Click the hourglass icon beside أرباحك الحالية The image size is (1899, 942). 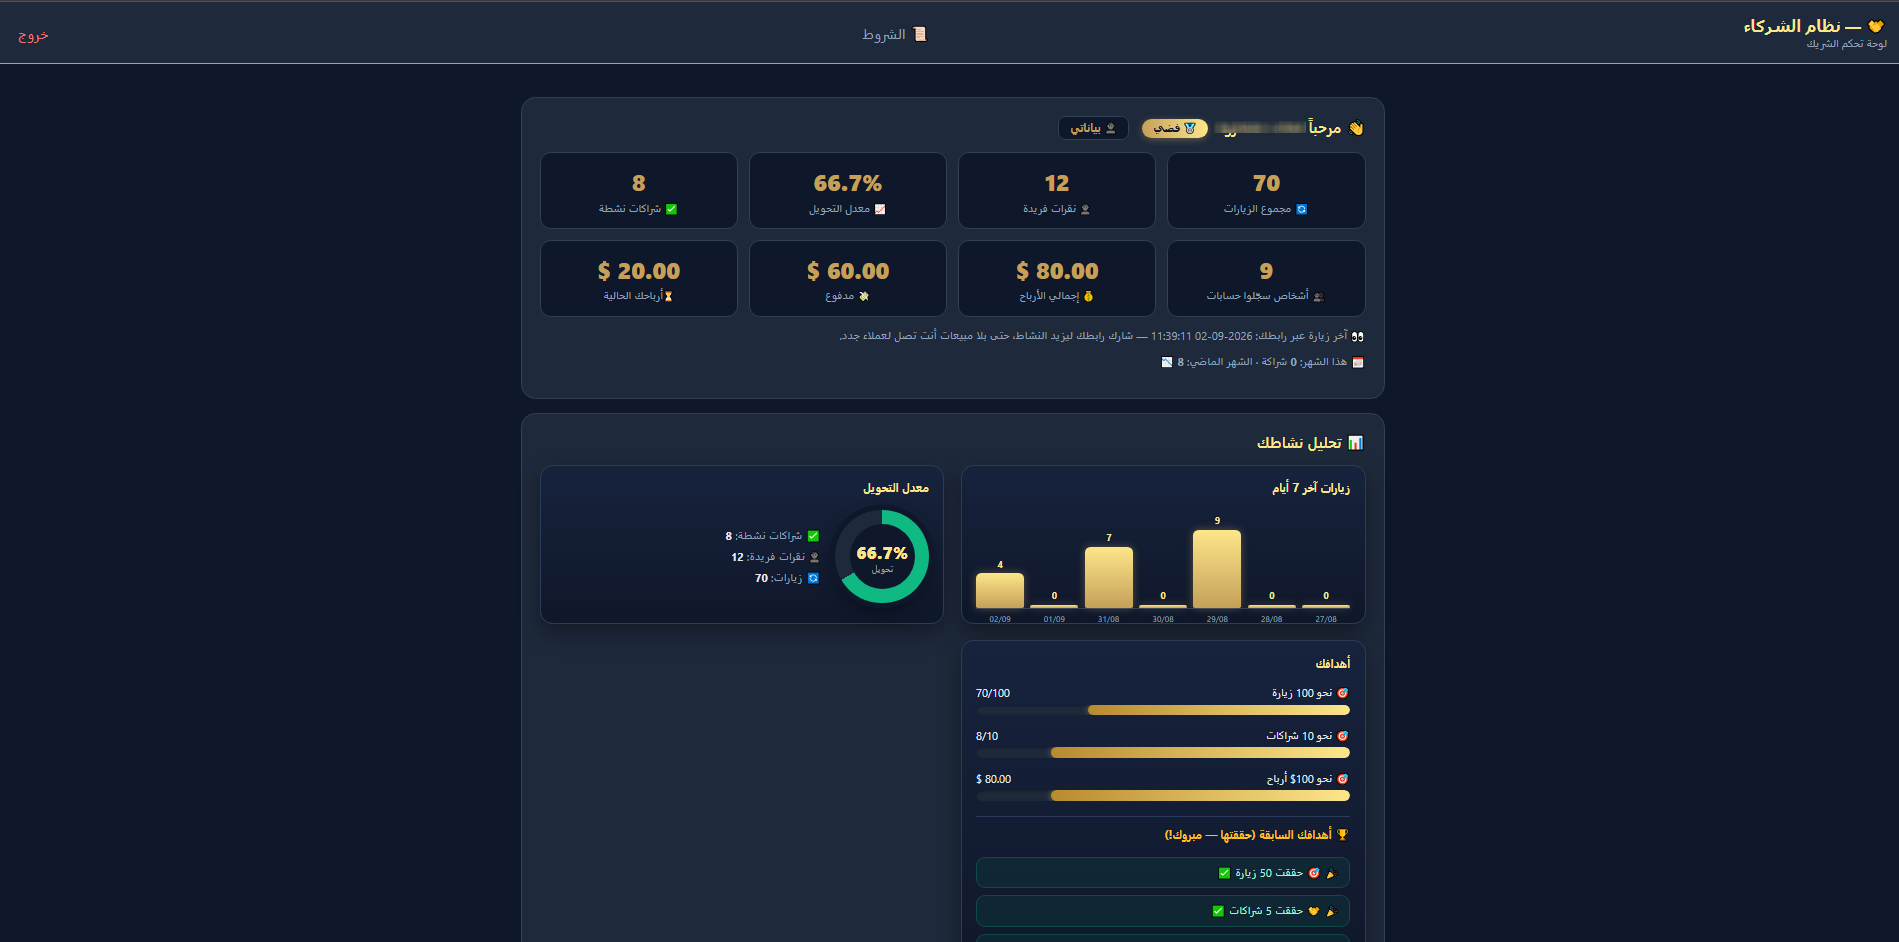click(668, 296)
